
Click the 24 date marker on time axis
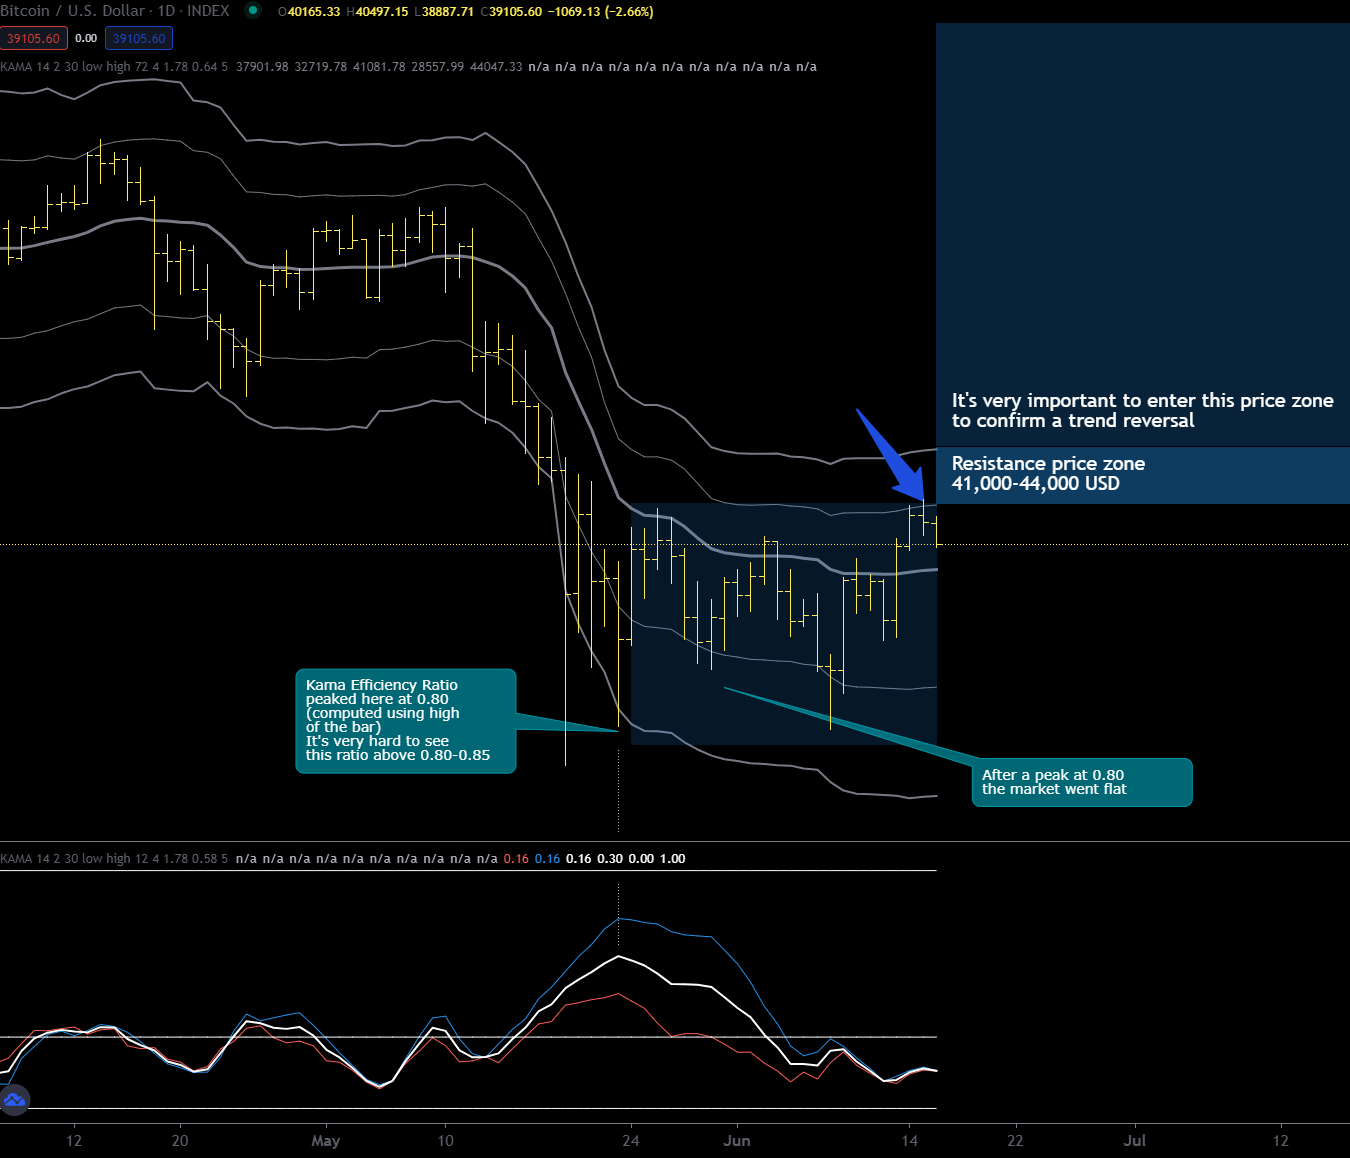pyautogui.click(x=630, y=1141)
